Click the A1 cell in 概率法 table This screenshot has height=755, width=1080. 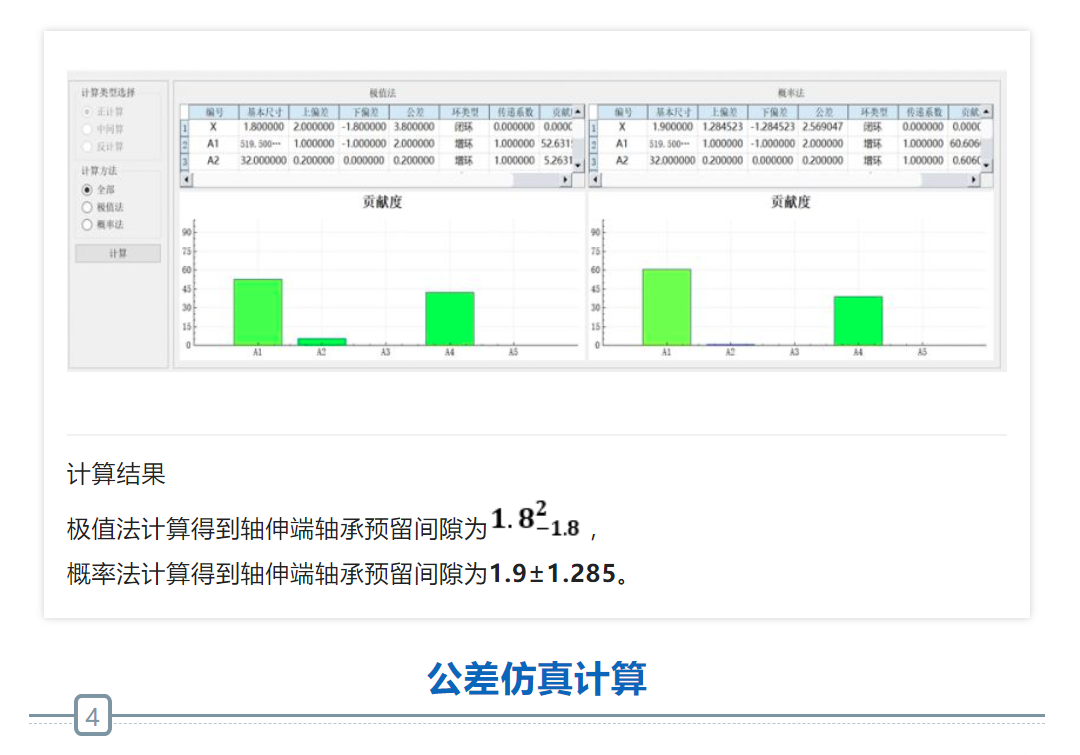click(x=622, y=144)
